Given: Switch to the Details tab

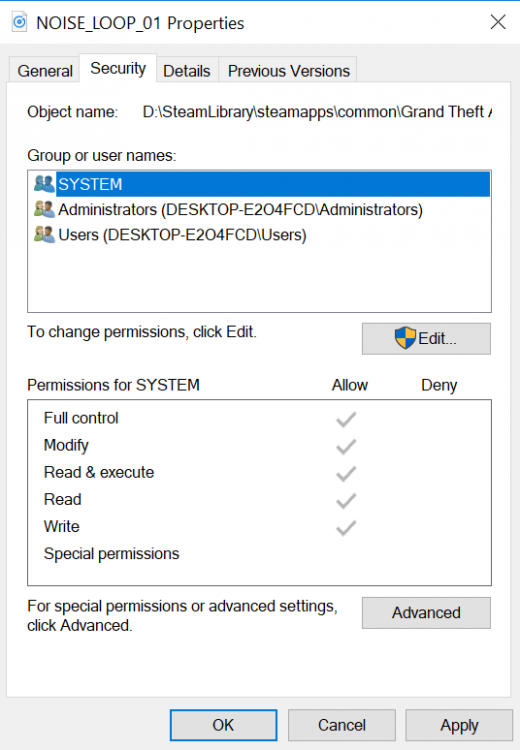Looking at the screenshot, I should [x=187, y=71].
